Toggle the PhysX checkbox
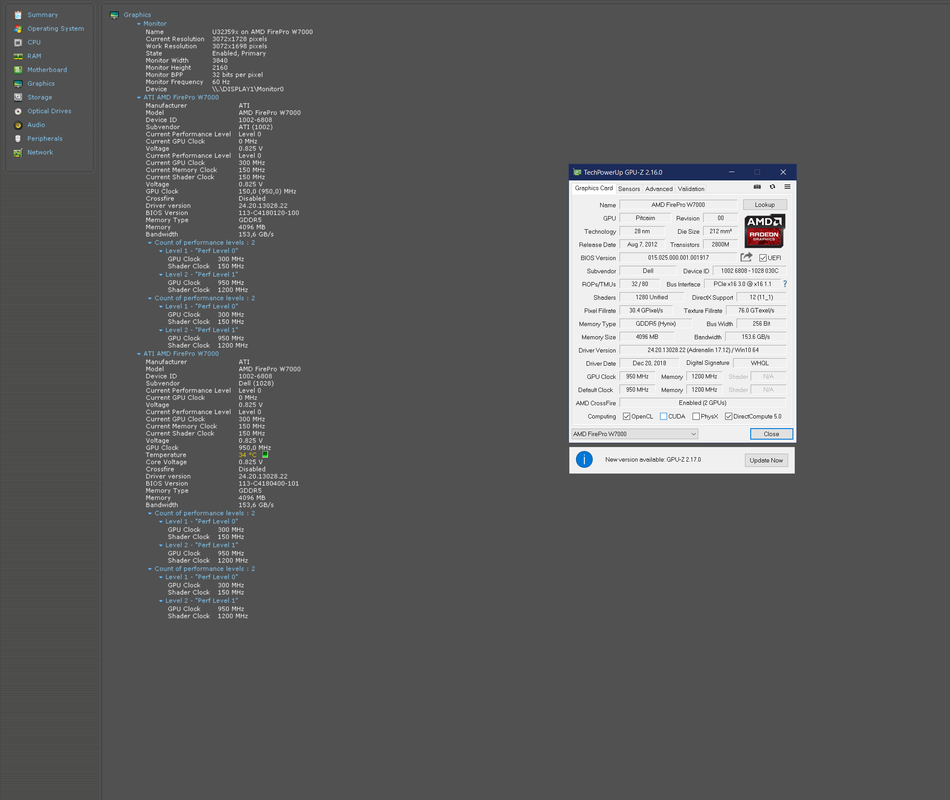950x800 pixels. [x=696, y=416]
